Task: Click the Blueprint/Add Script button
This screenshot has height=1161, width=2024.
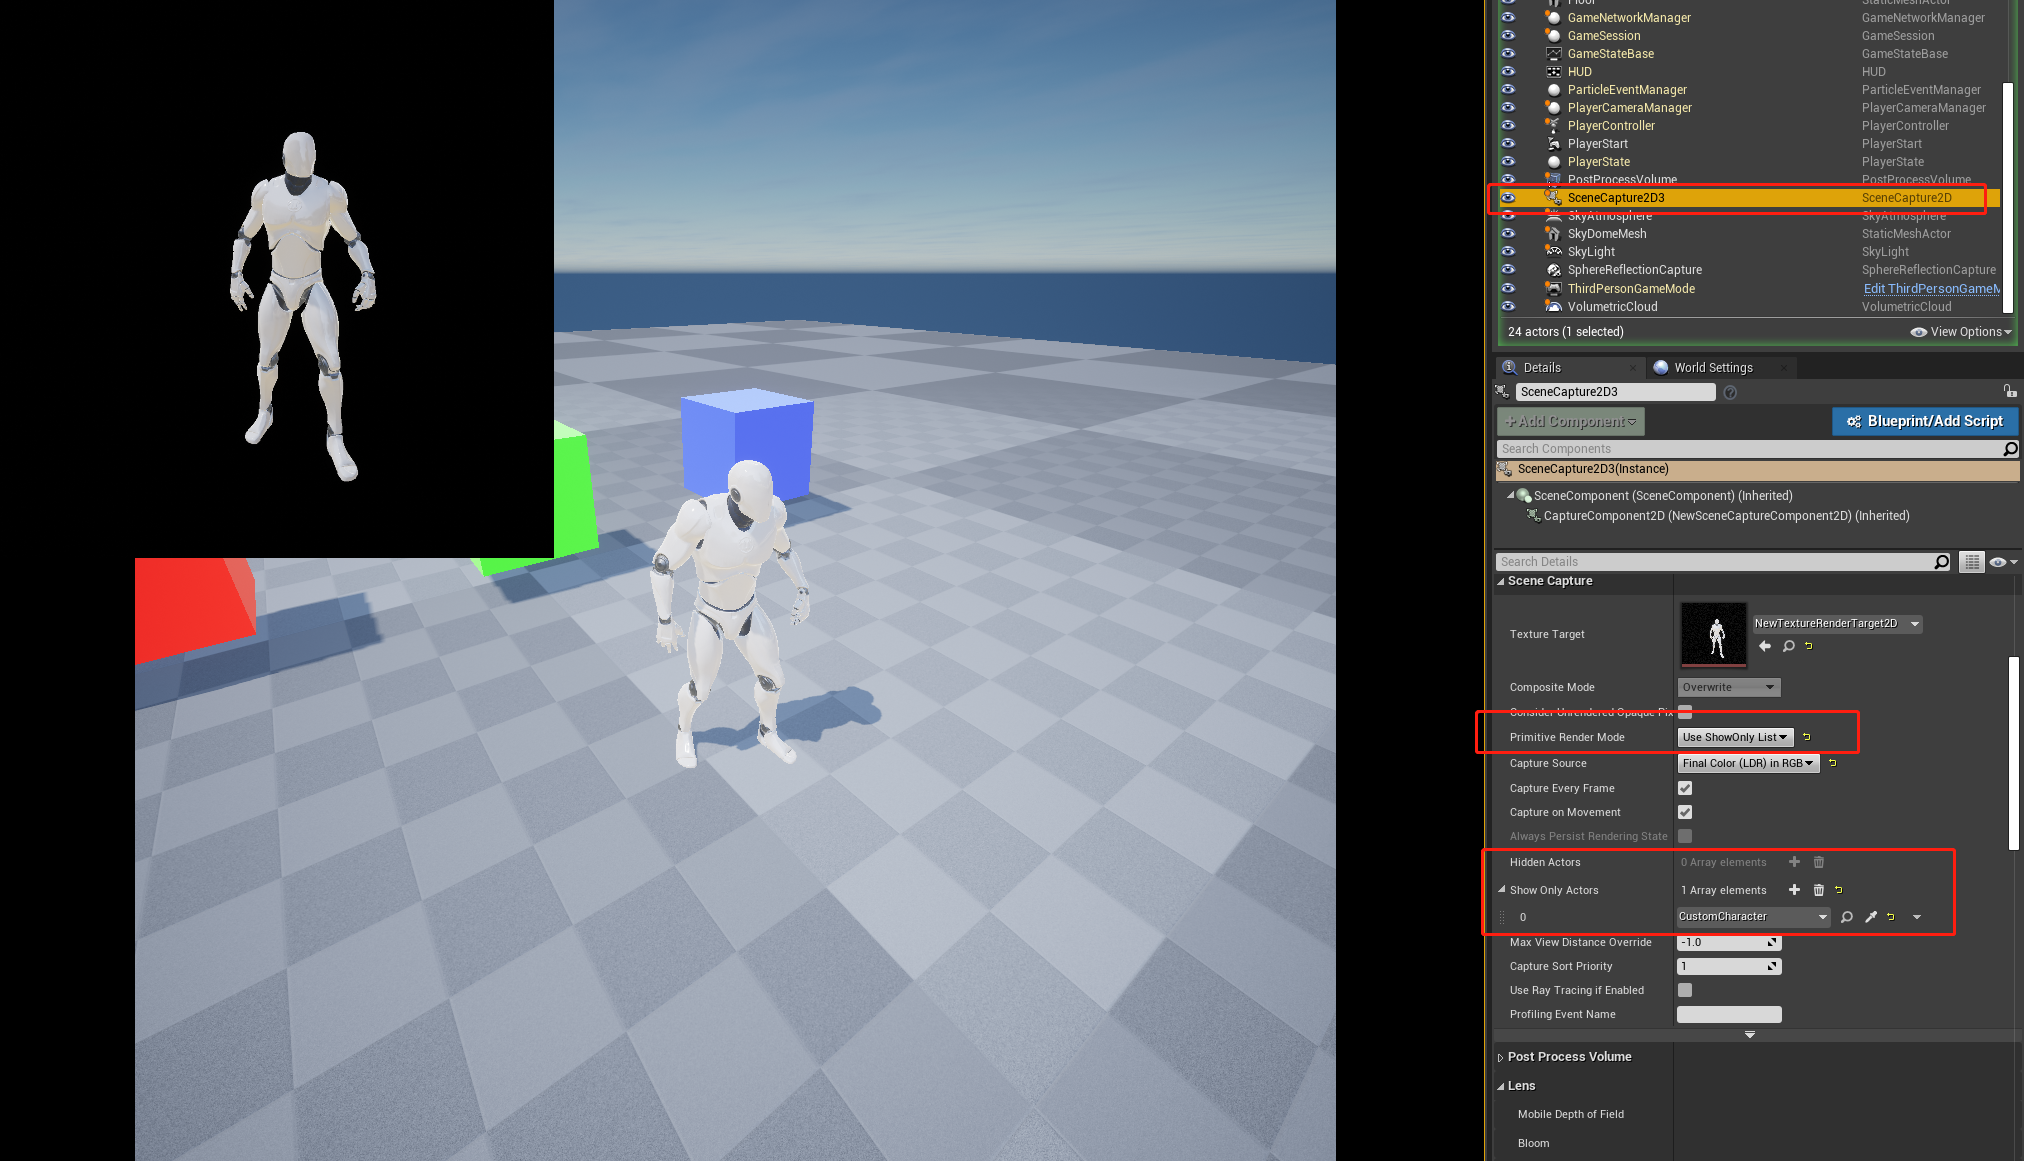Action: click(x=1924, y=421)
